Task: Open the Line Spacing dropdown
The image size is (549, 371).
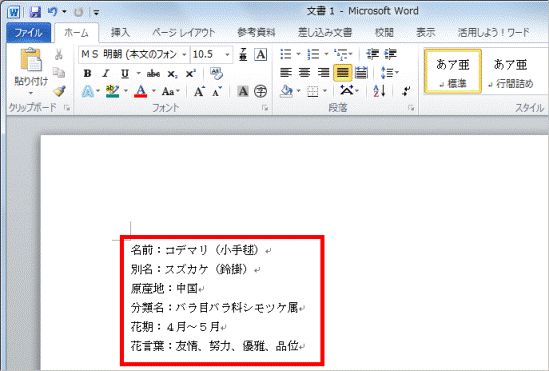Action: coord(390,72)
